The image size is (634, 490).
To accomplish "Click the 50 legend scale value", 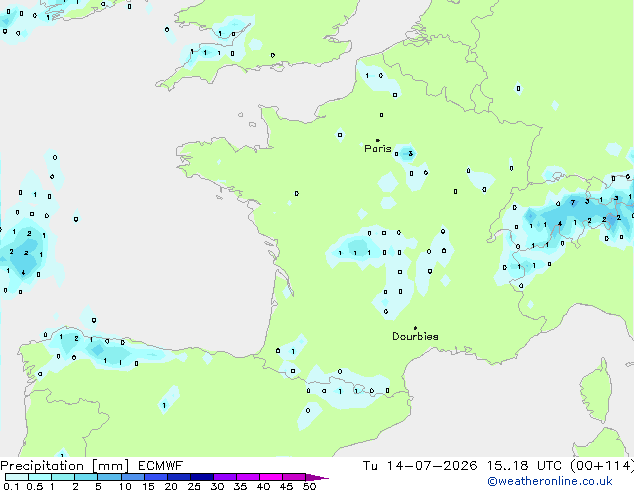I will coord(309,486).
